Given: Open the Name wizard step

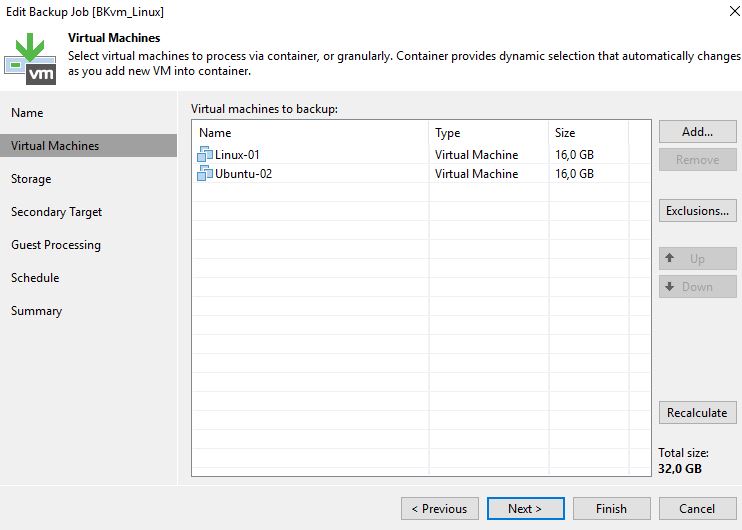Looking at the screenshot, I should (27, 113).
